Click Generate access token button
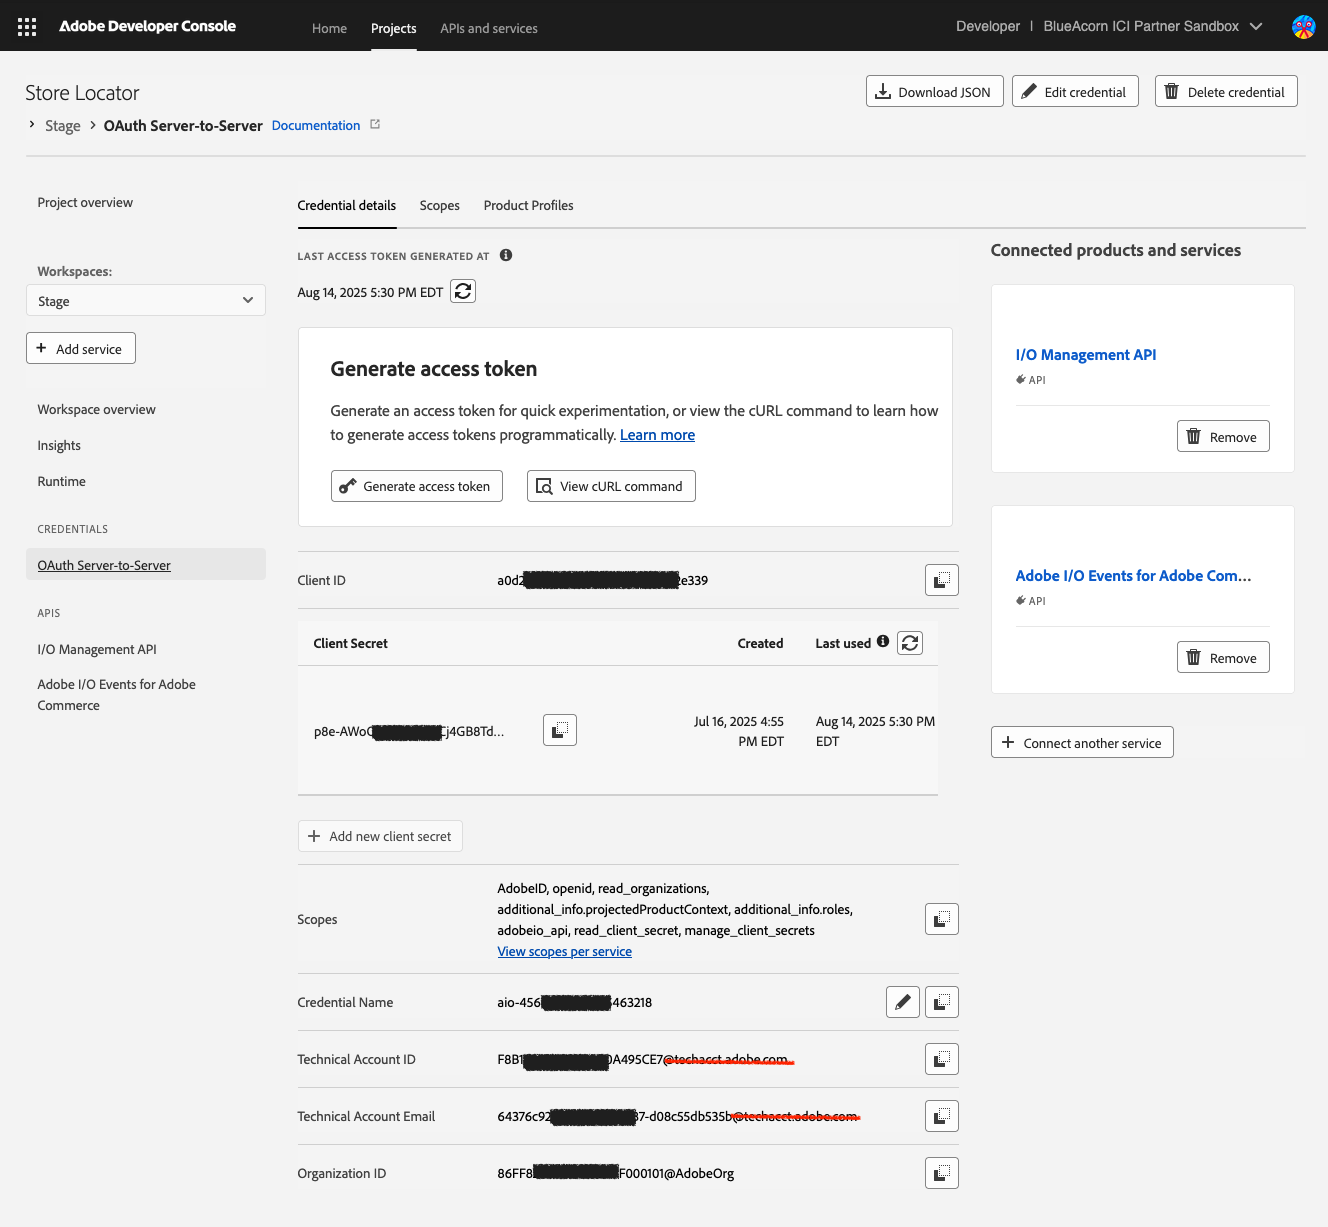The image size is (1328, 1227). point(417,486)
